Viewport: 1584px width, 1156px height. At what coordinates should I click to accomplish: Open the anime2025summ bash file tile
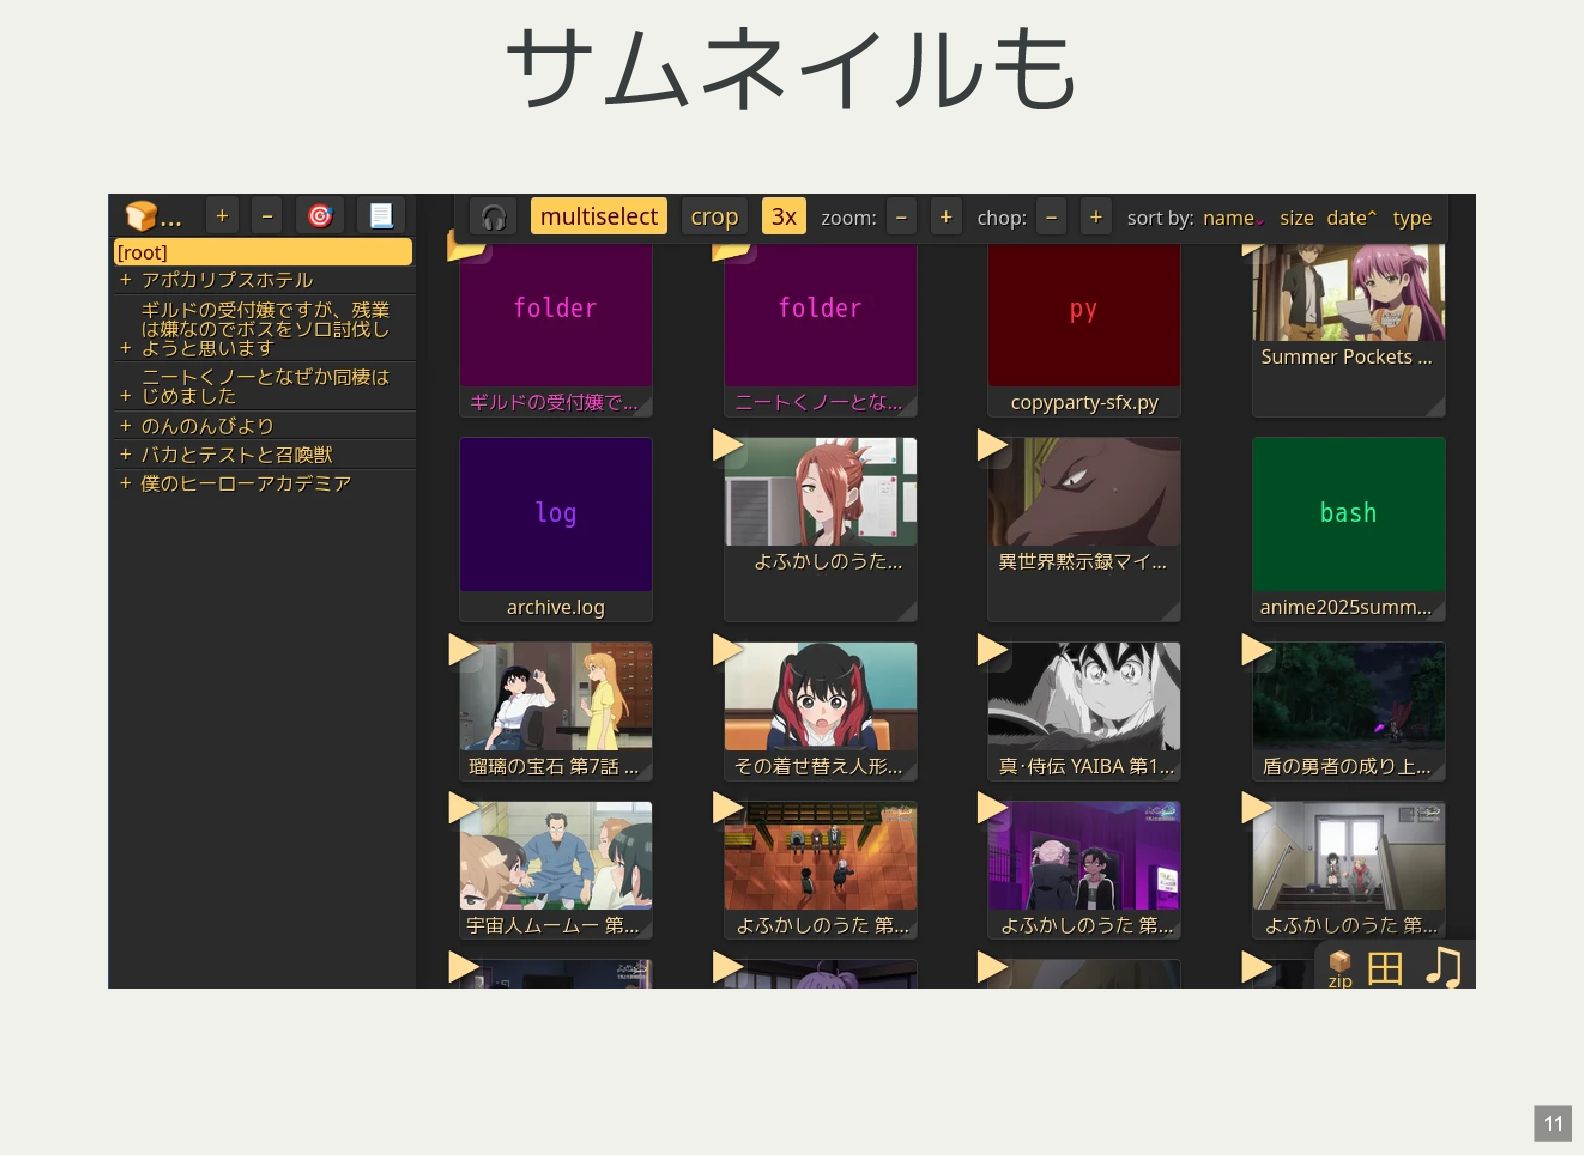[x=1348, y=529]
